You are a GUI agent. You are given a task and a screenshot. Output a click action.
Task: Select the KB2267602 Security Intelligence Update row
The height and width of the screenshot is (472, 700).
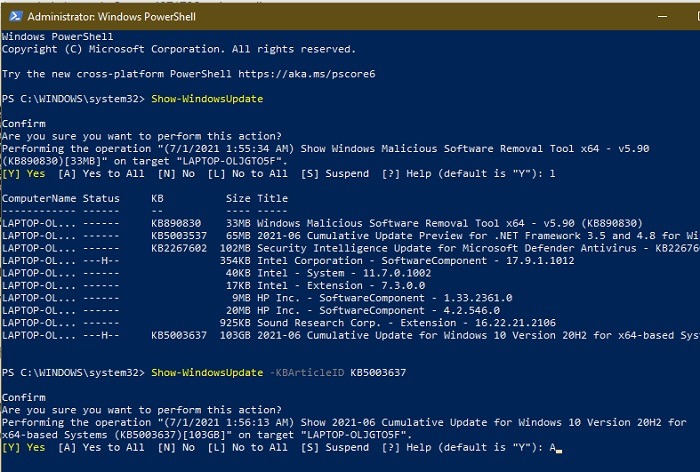[400, 248]
